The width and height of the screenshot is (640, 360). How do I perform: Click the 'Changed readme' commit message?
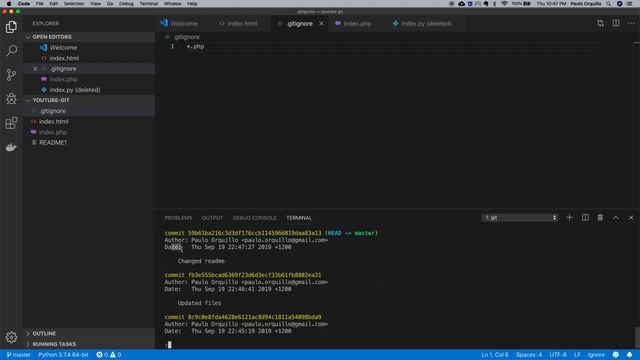(x=201, y=261)
